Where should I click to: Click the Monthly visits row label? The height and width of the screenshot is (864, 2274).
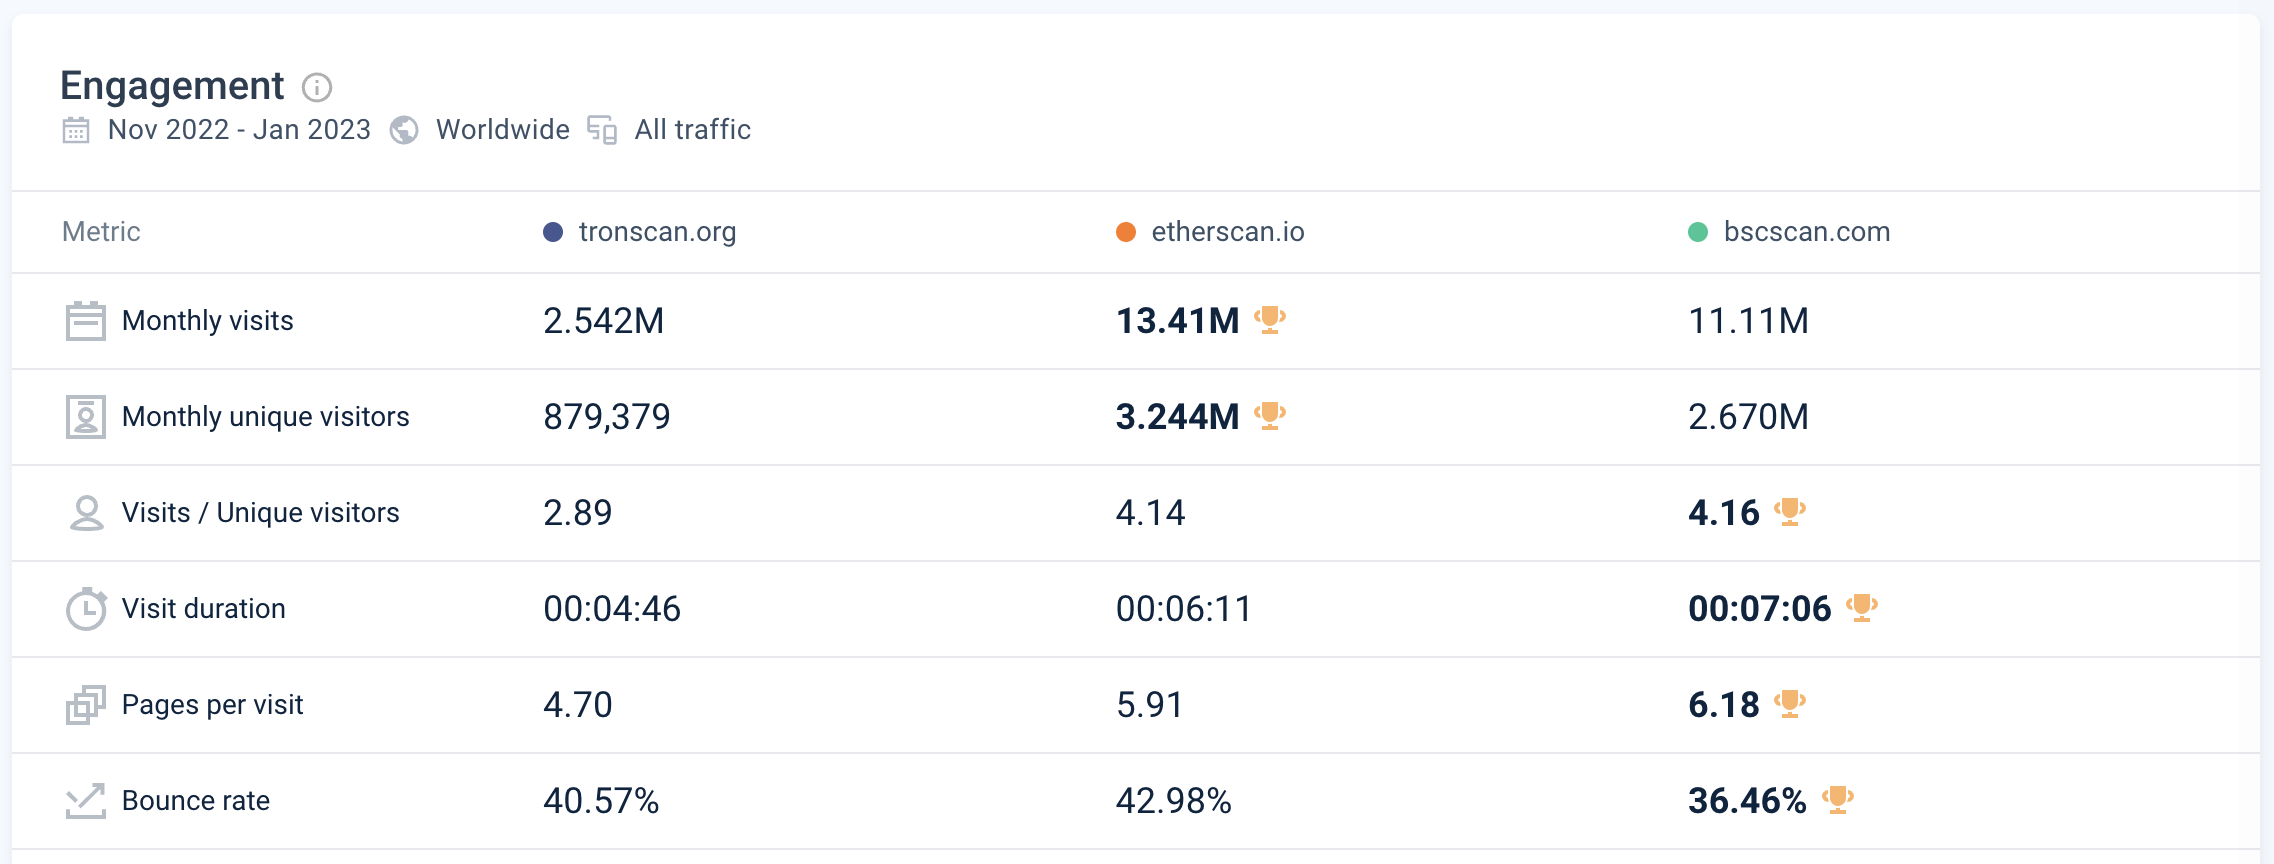tap(208, 321)
